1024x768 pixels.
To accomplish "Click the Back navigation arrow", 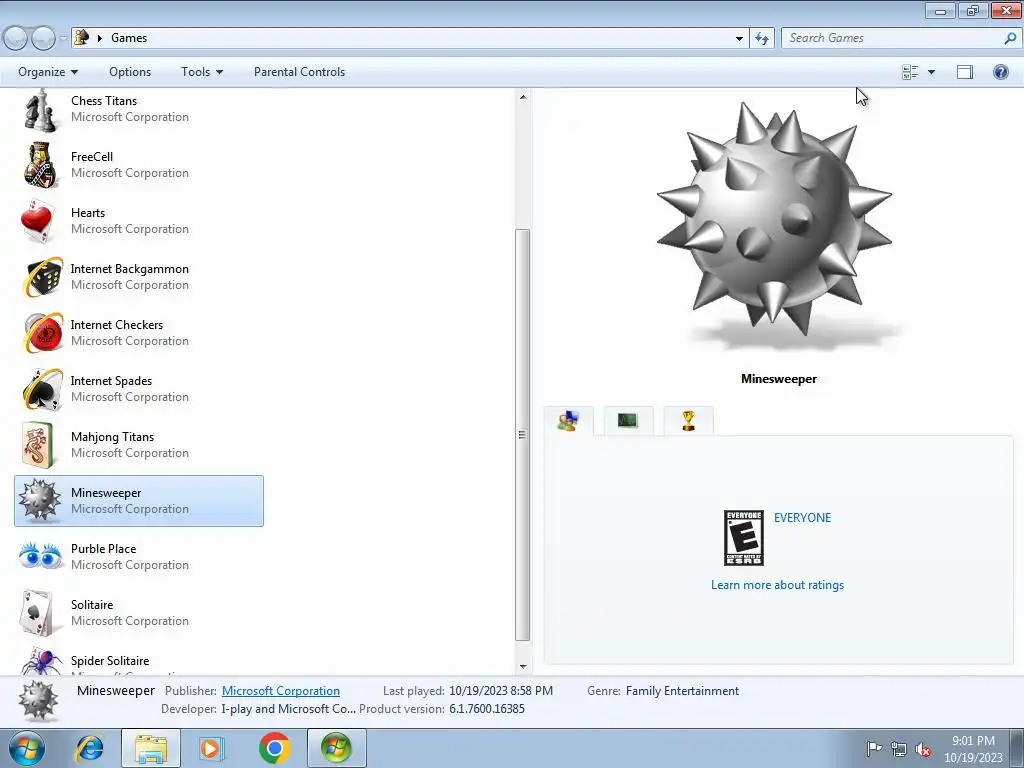I will (16, 39).
